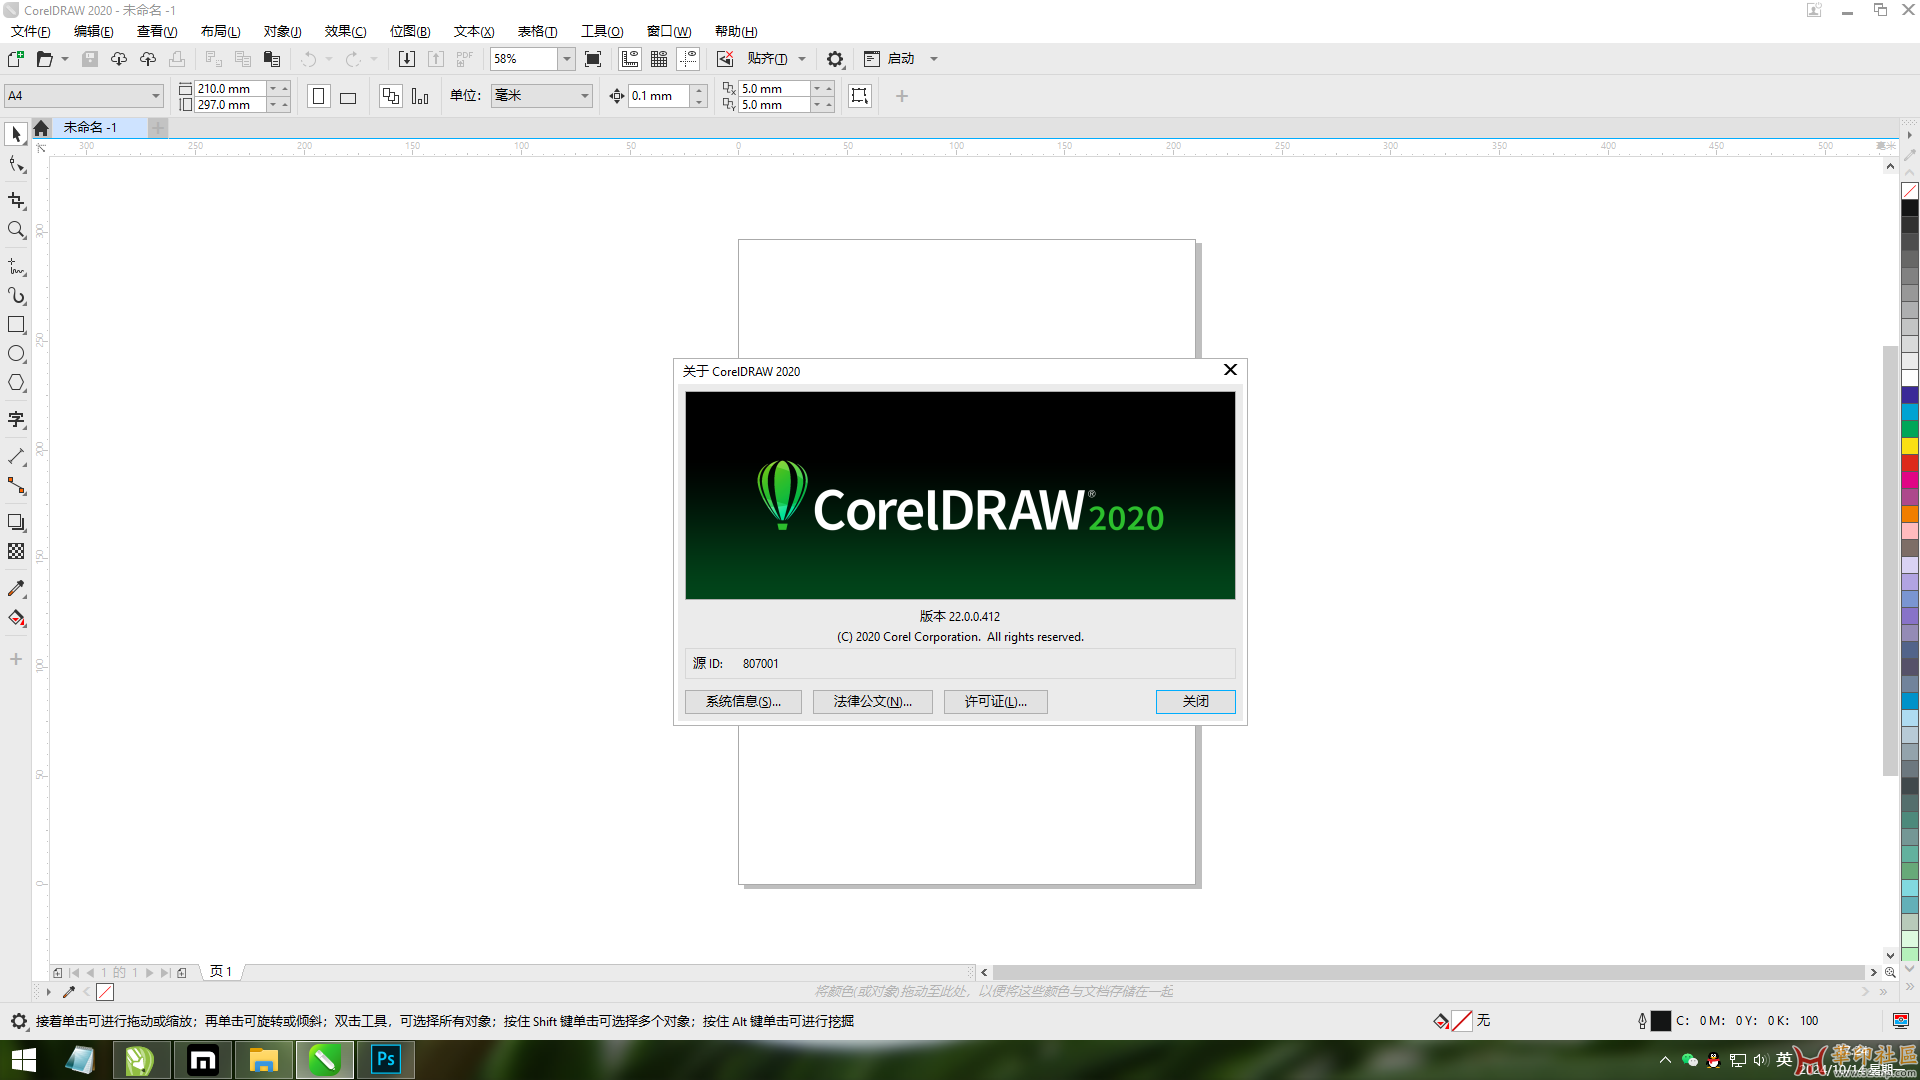
Task: Click the page width 210.0 mm field
Action: point(230,89)
